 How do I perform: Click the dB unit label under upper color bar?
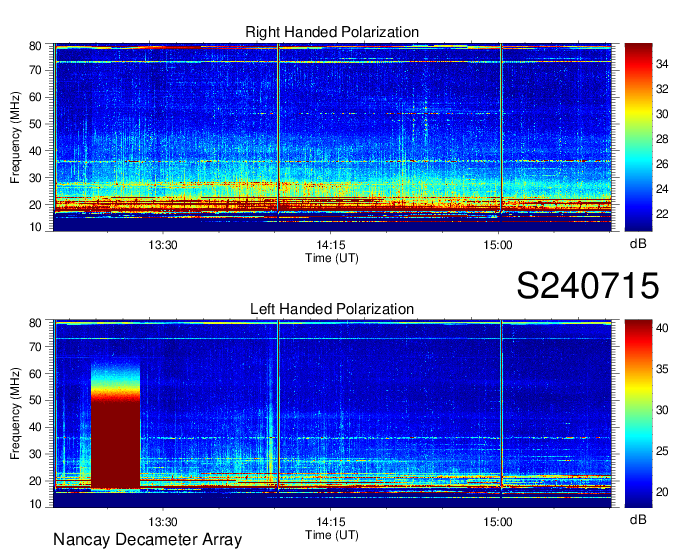[x=638, y=244]
